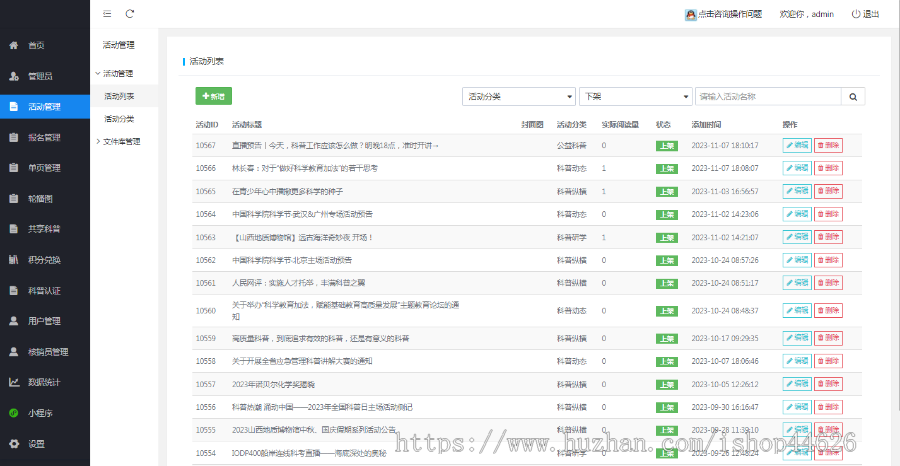Edit activity 10566

797,169
